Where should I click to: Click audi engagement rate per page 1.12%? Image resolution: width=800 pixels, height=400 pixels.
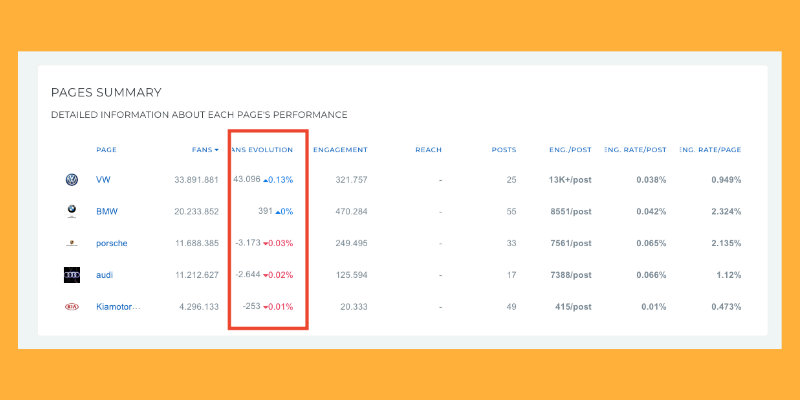pyautogui.click(x=730, y=275)
